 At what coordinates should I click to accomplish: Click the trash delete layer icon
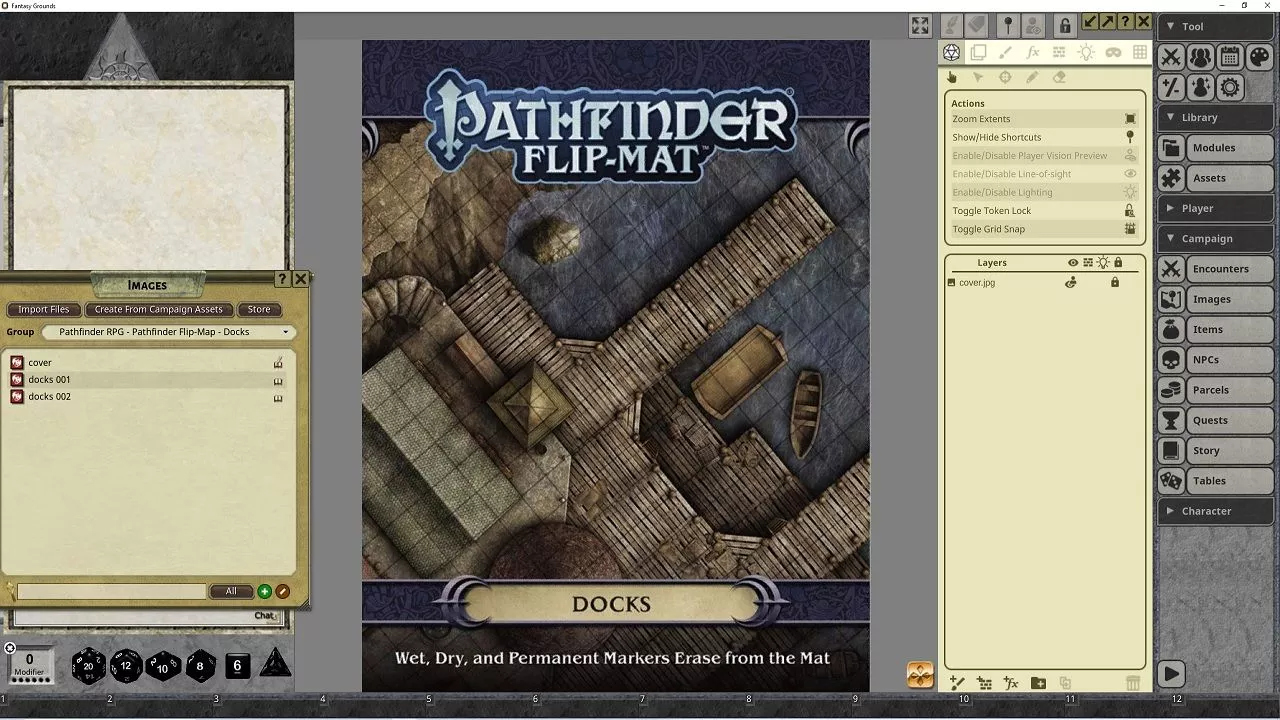click(1133, 683)
